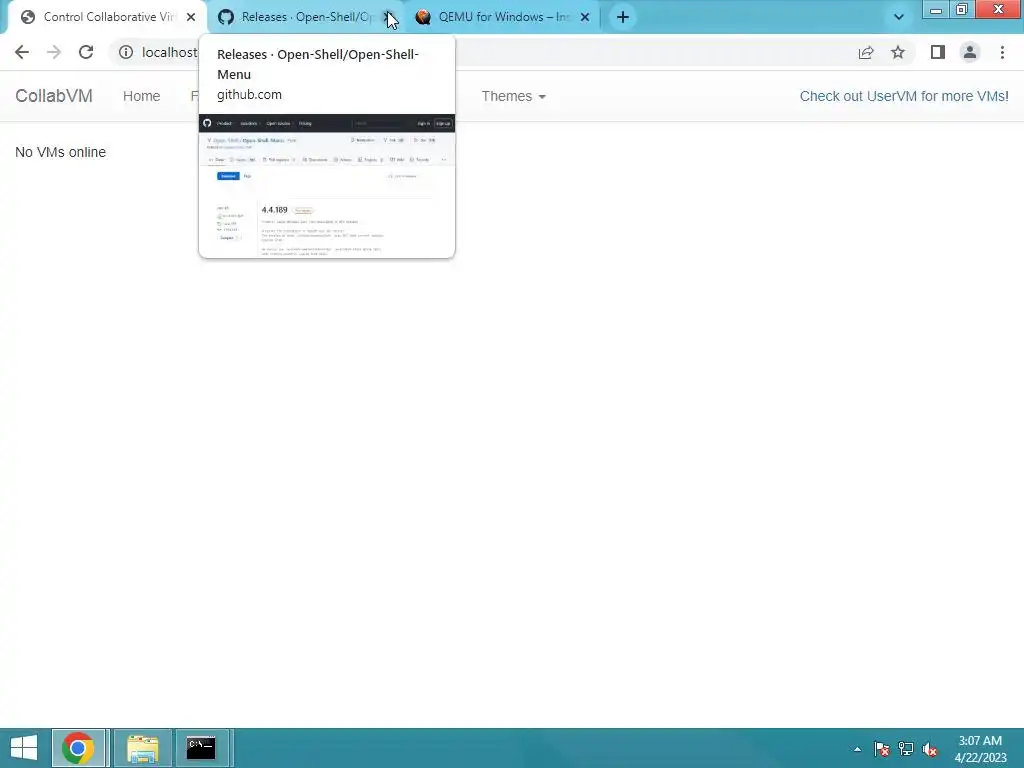The height and width of the screenshot is (768, 1024).
Task: Open Check out UserVM for more VMs link
Action: [904, 96]
